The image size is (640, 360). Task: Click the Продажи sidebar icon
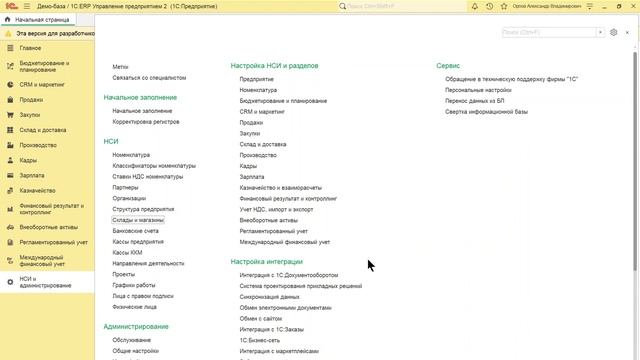point(10,100)
